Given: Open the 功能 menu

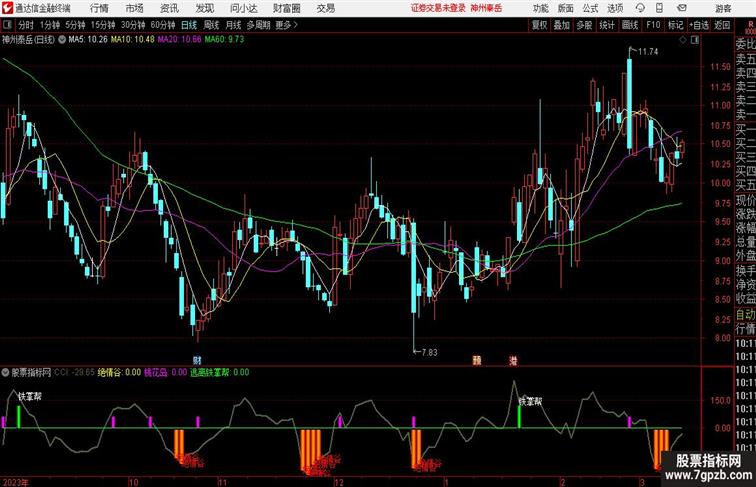Looking at the screenshot, I should [540, 8].
